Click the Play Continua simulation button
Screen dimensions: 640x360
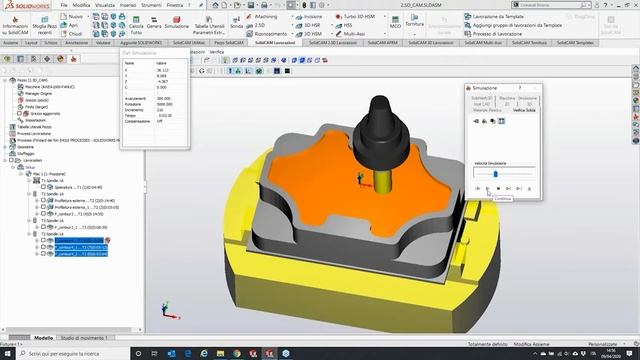point(487,189)
